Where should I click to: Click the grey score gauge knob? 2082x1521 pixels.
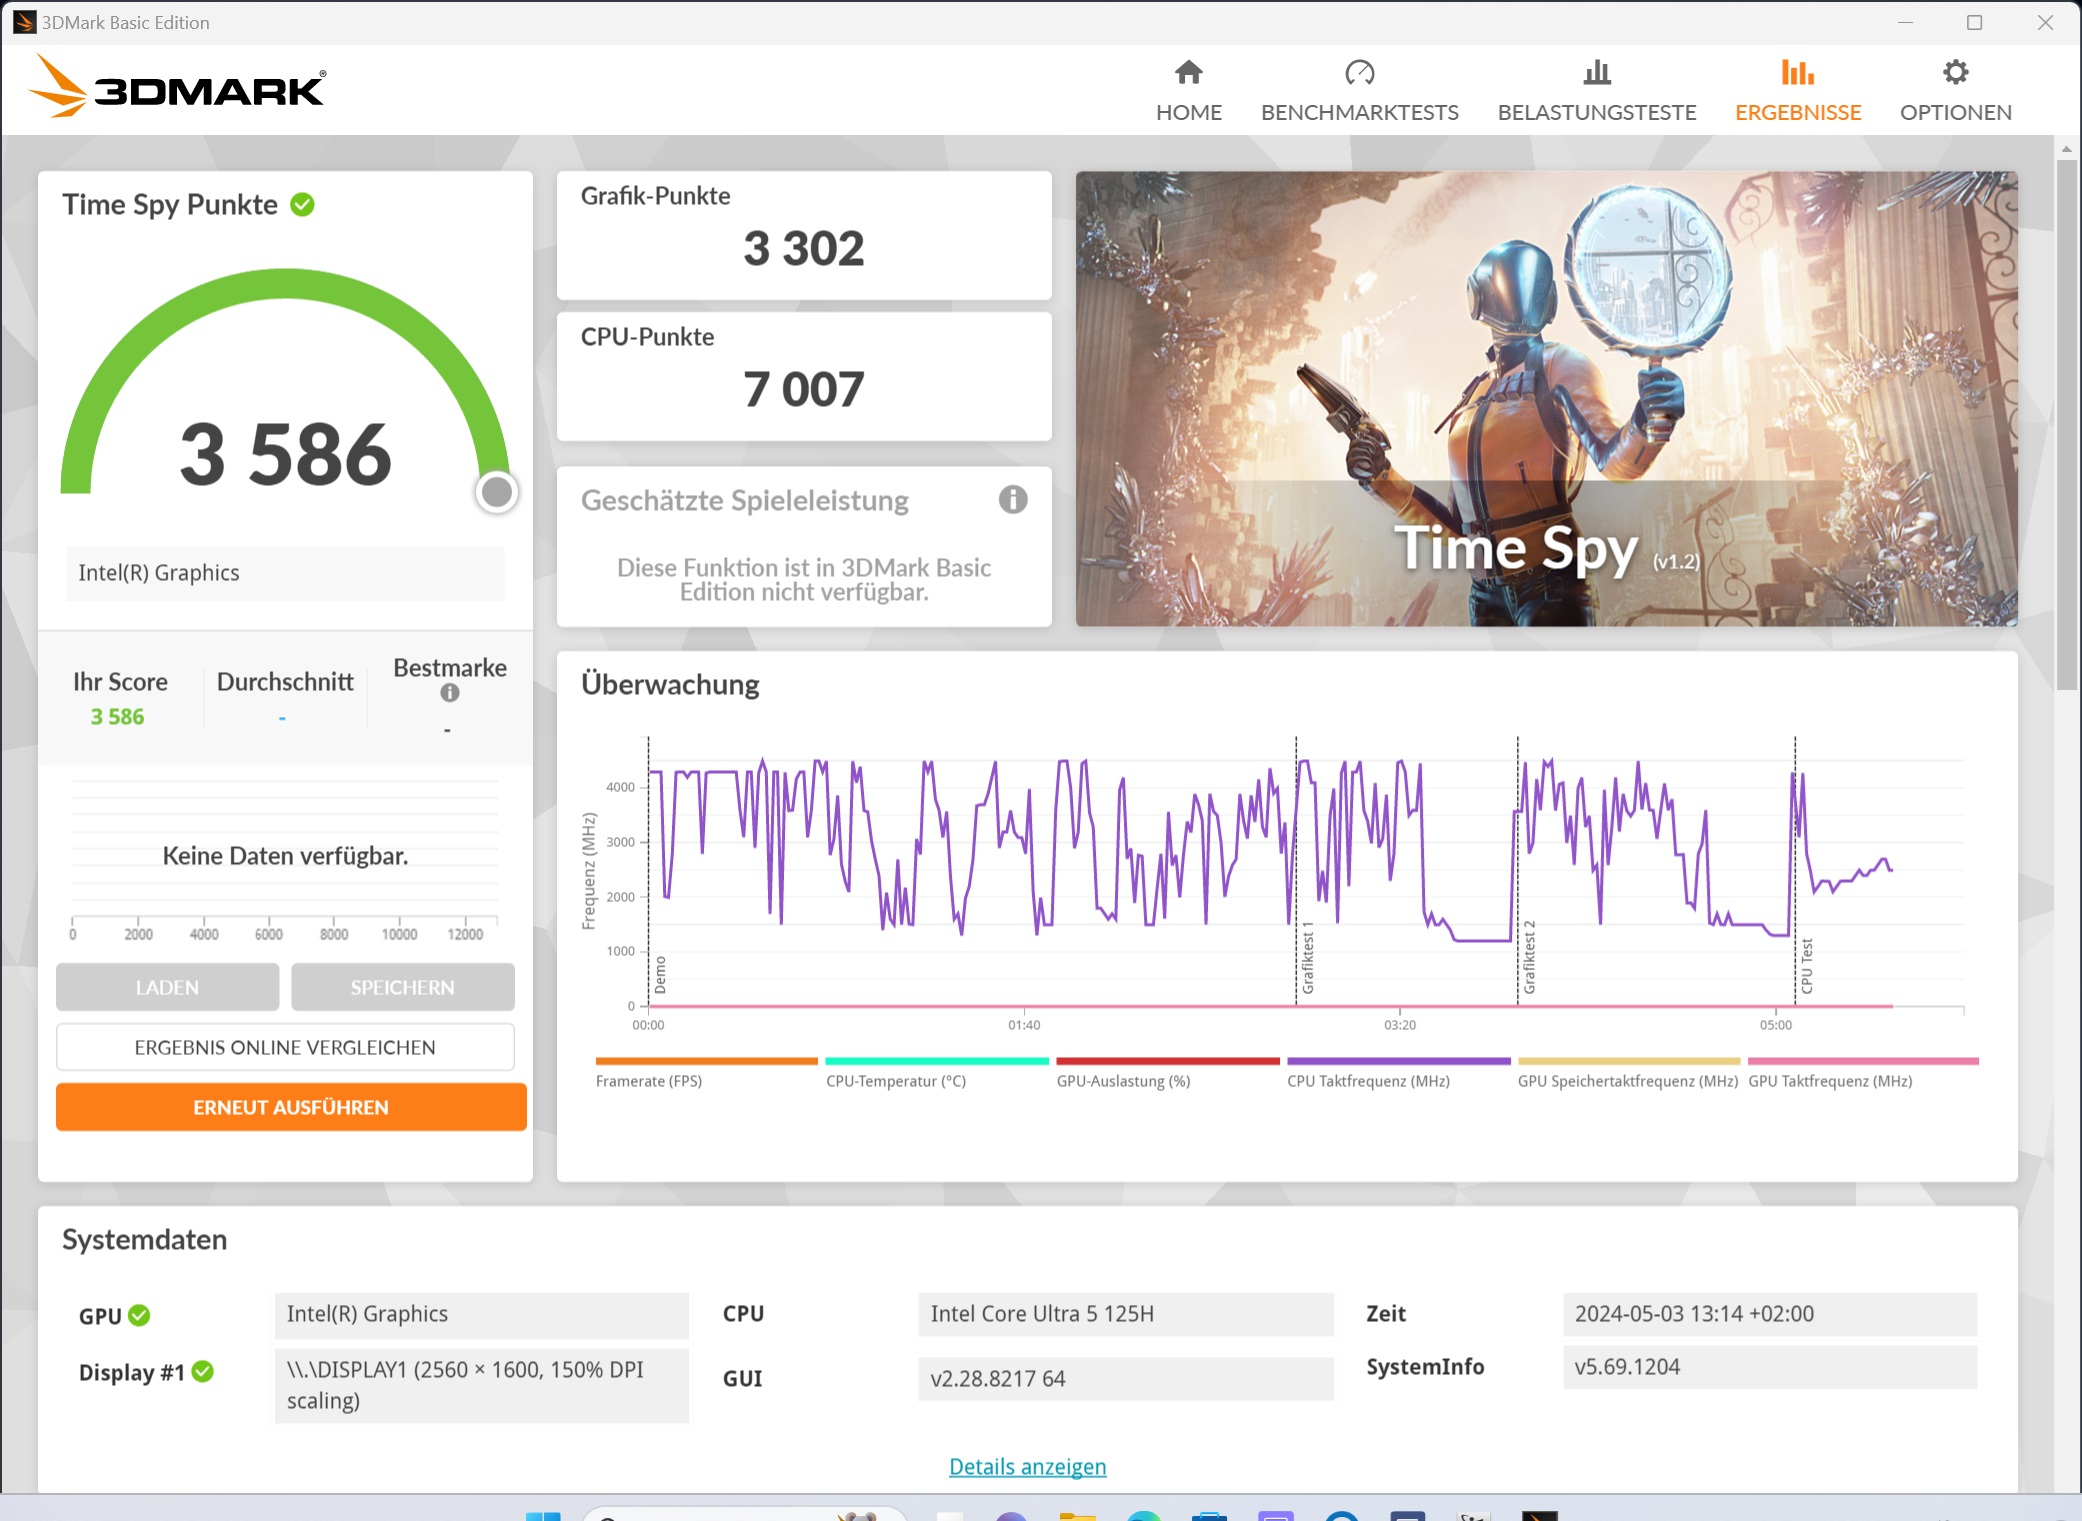[x=496, y=491]
